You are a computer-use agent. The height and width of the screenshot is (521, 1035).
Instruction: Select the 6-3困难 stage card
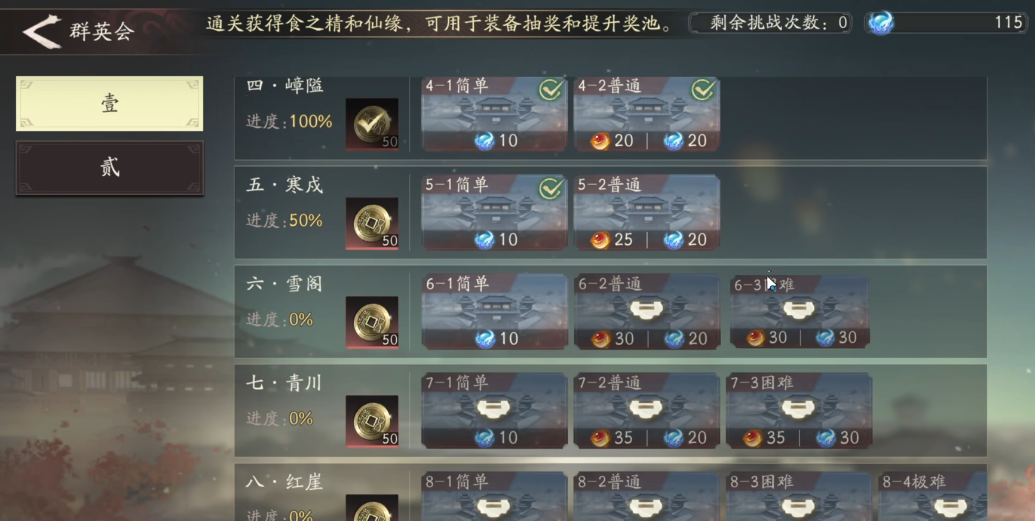click(799, 312)
